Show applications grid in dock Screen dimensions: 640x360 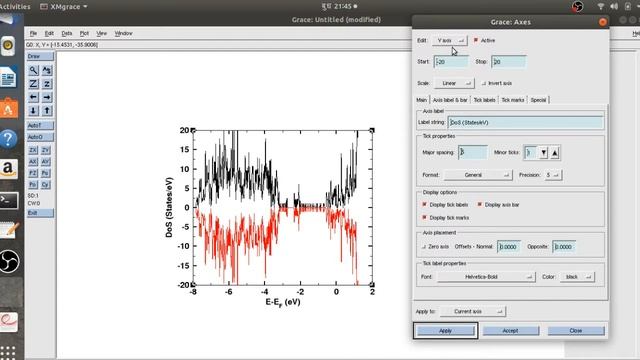click(x=8, y=352)
